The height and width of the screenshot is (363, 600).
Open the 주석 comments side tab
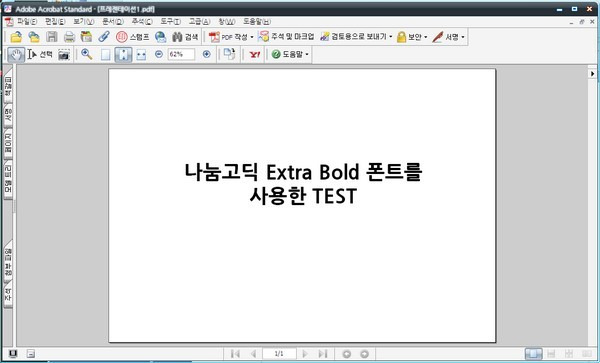pos(8,294)
